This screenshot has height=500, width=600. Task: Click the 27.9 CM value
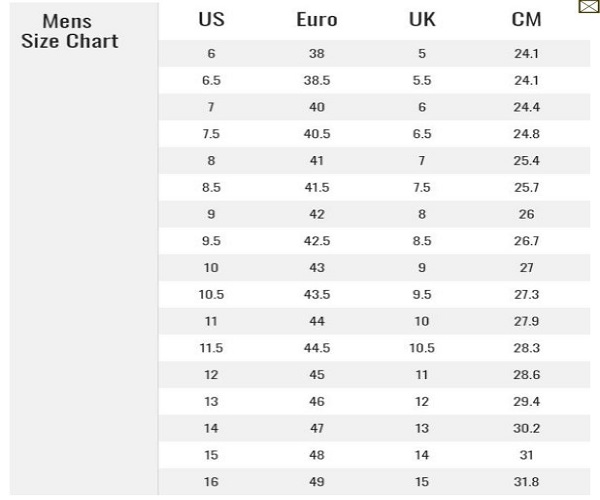528,323
